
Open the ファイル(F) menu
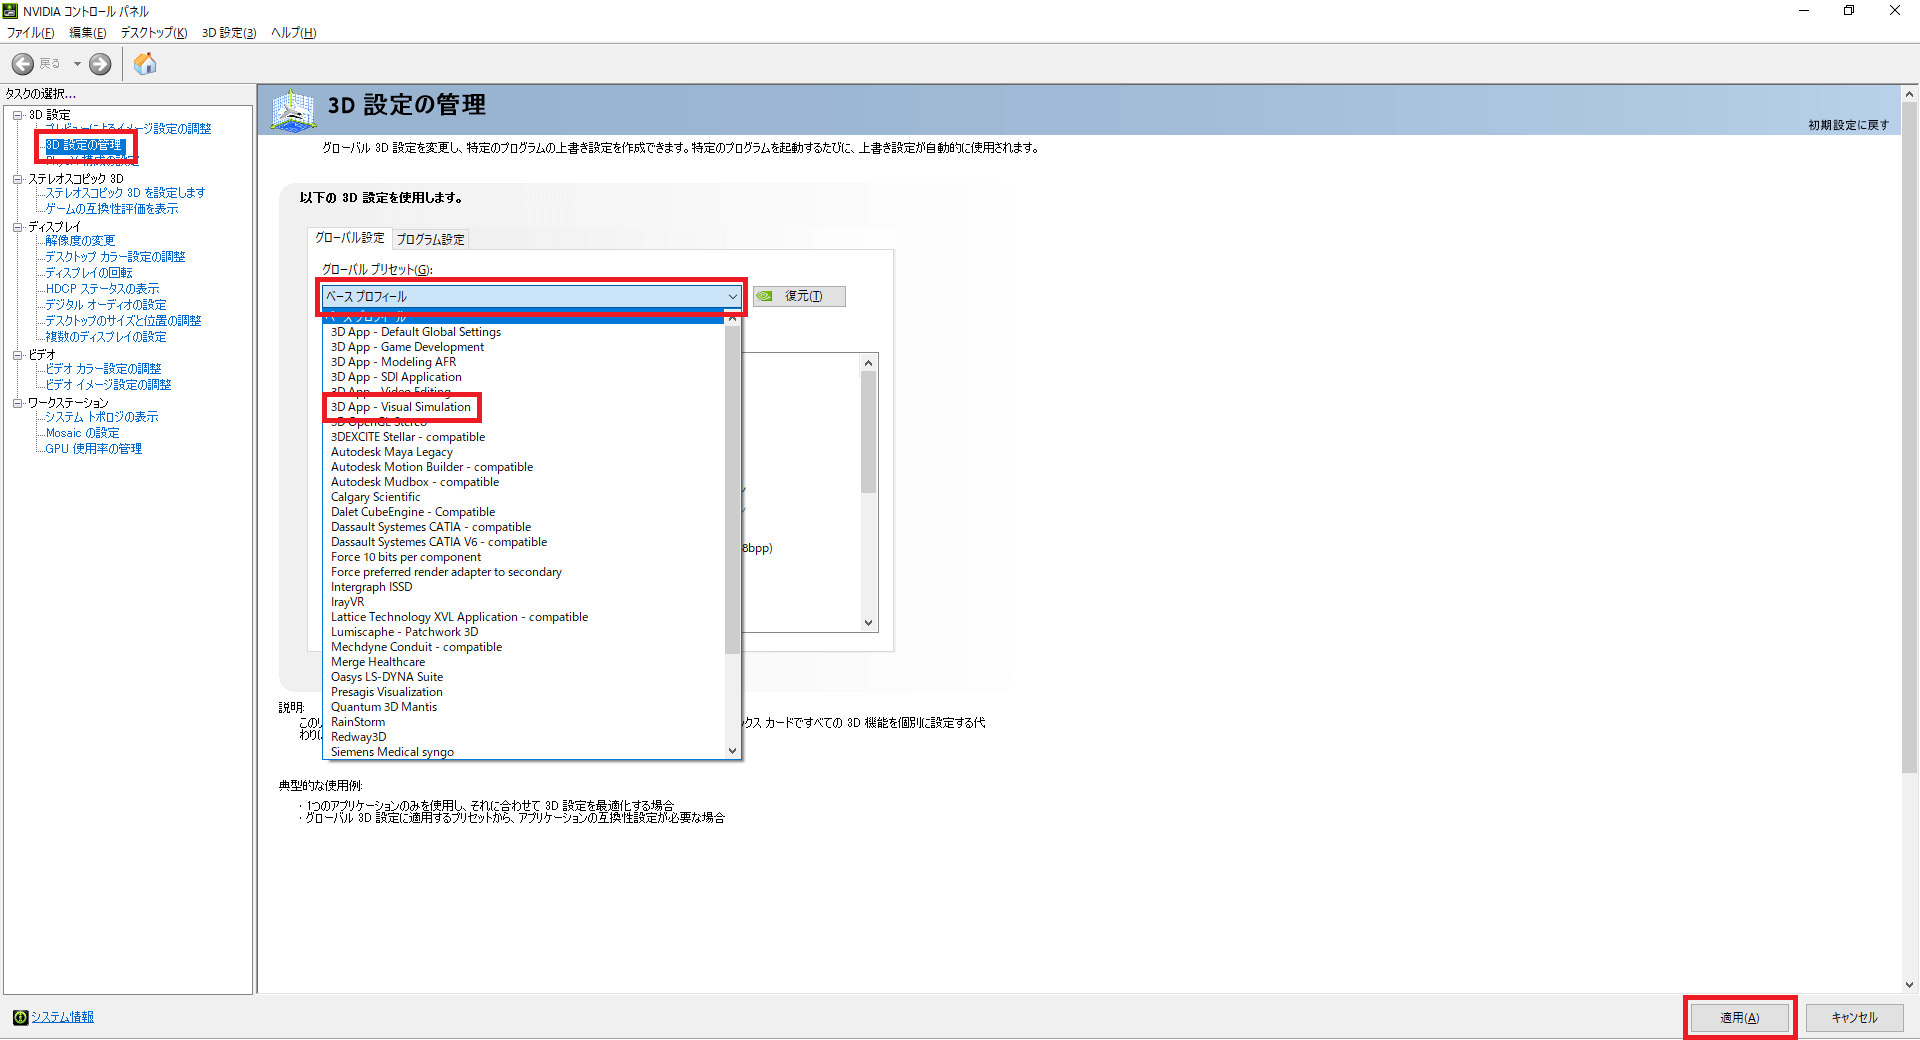pos(30,33)
